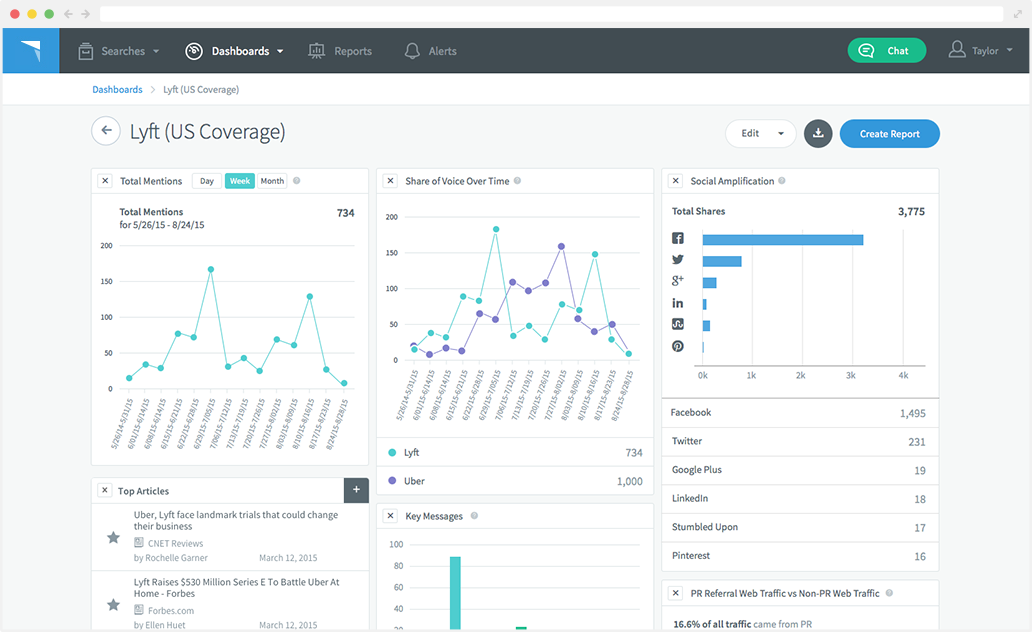Expand the Dashboards dropdown arrow
The image size is (1032, 632).
(x=280, y=51)
